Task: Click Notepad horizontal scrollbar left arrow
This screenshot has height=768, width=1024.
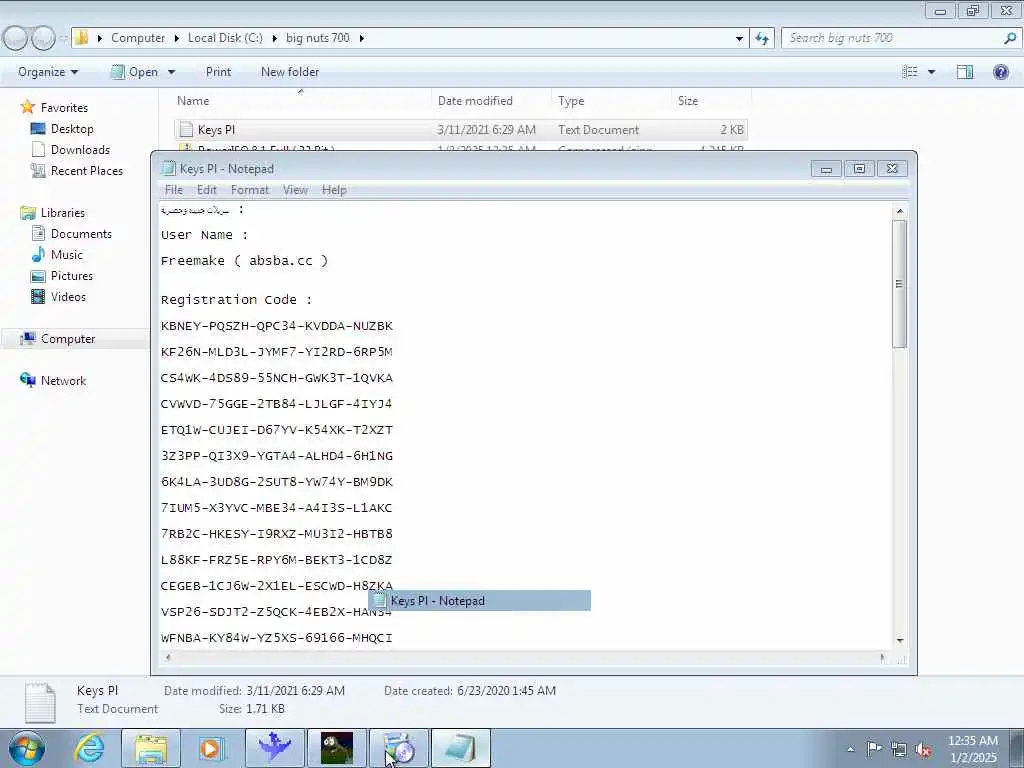Action: coord(168,658)
